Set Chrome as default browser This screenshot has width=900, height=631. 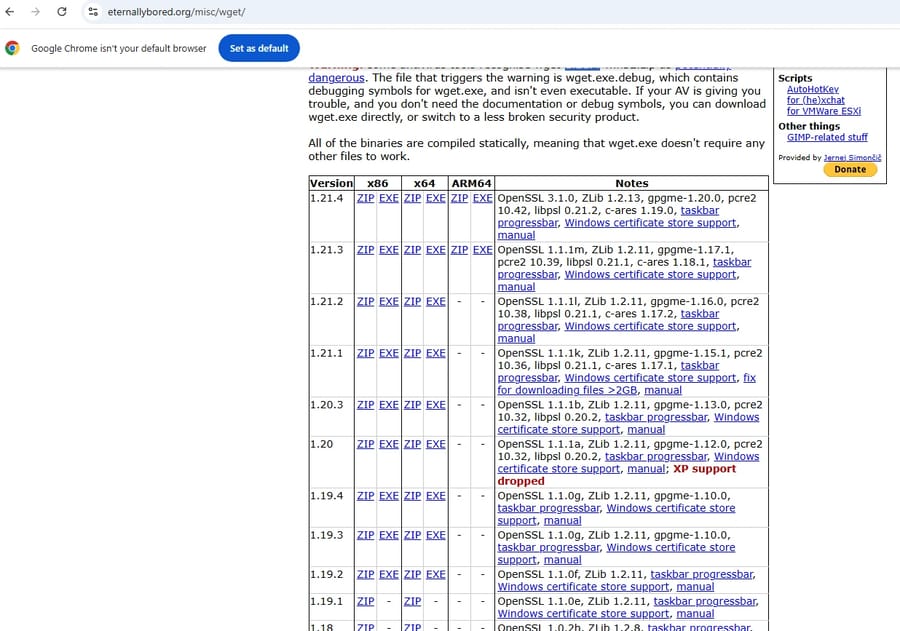(x=259, y=48)
